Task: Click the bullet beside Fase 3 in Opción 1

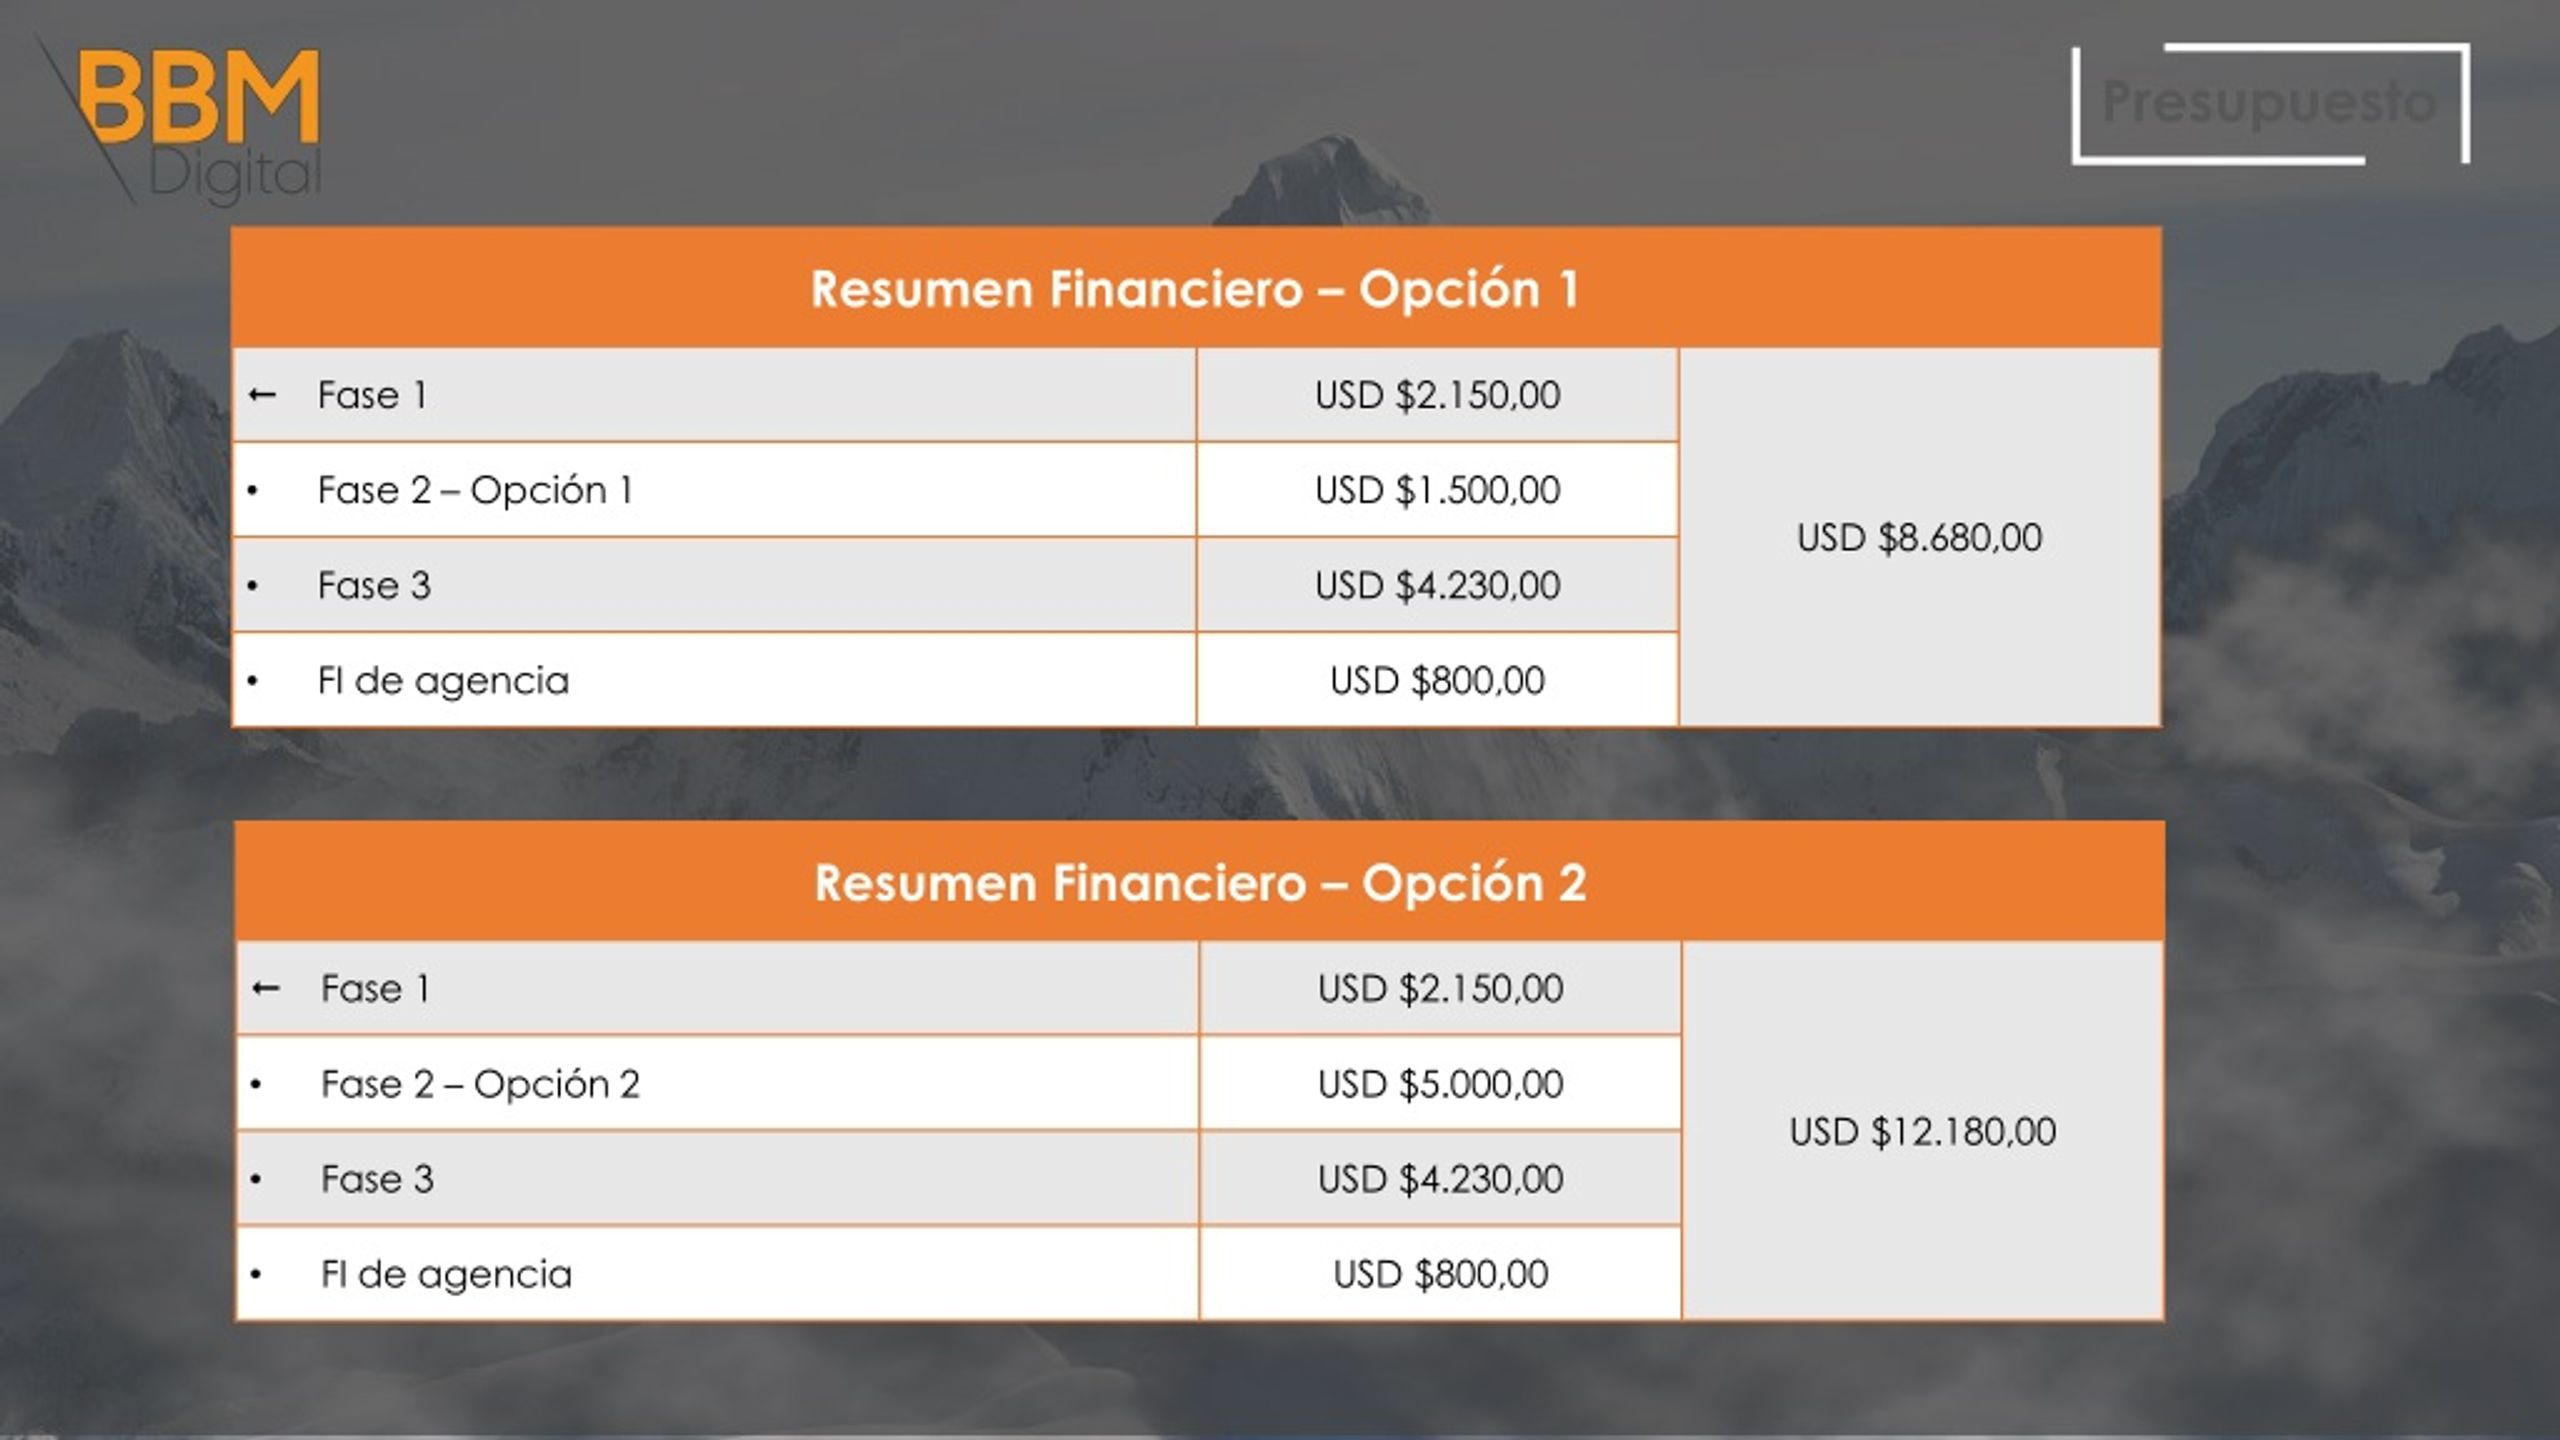Action: [252, 586]
